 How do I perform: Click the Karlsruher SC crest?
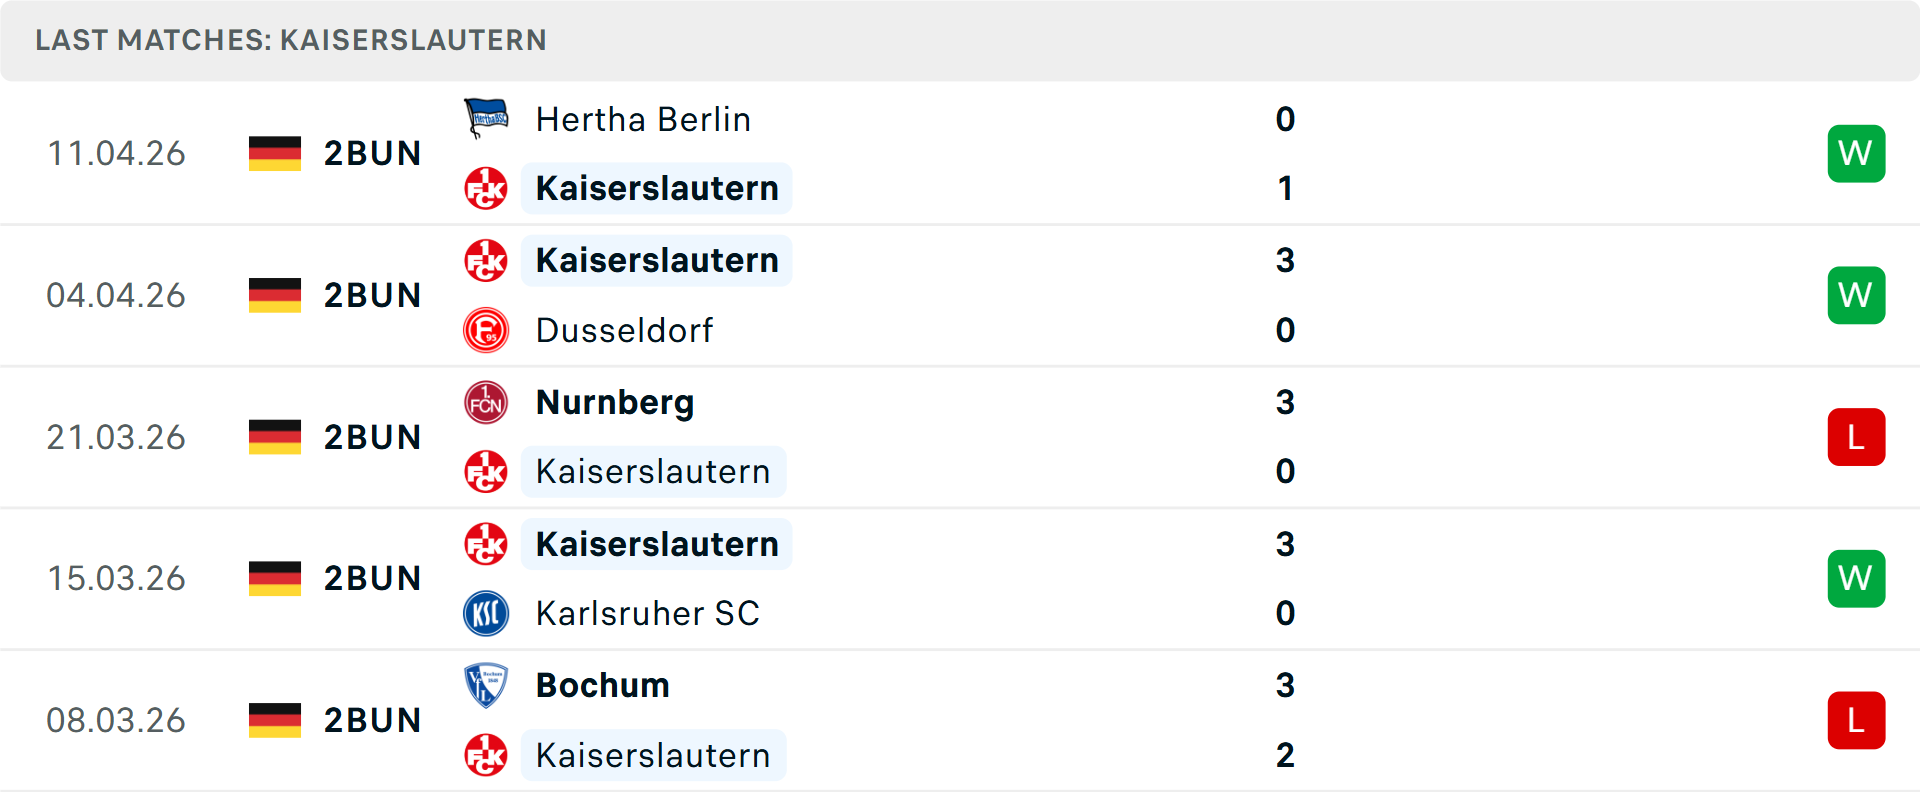tap(486, 613)
